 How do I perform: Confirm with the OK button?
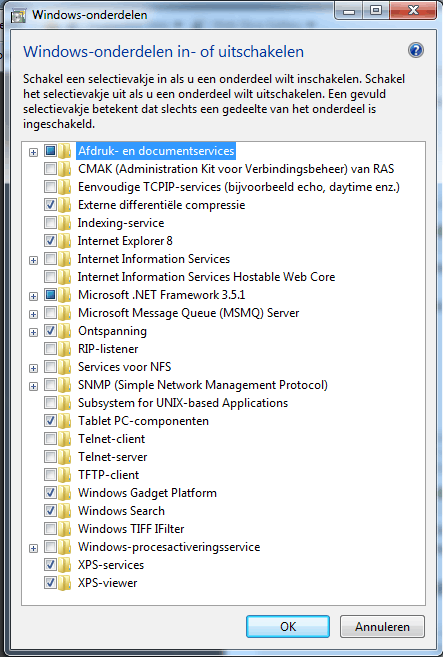(288, 627)
